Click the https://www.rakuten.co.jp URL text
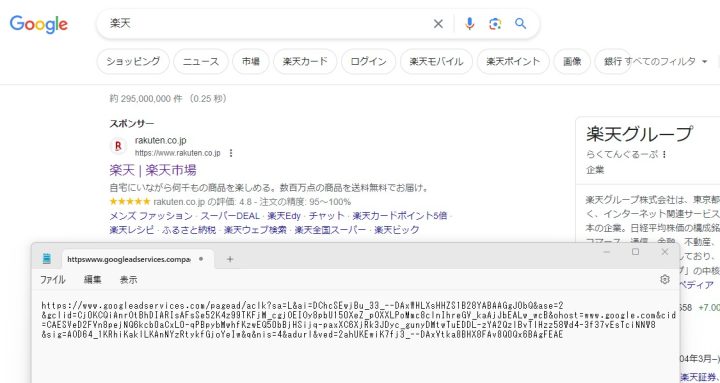The image size is (720, 383). [178, 153]
